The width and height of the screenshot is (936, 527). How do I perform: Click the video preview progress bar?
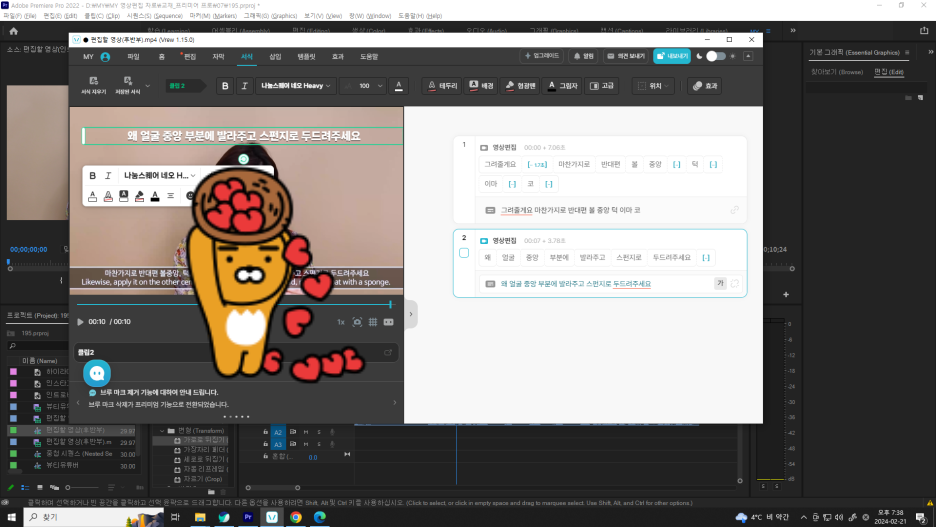(235, 304)
